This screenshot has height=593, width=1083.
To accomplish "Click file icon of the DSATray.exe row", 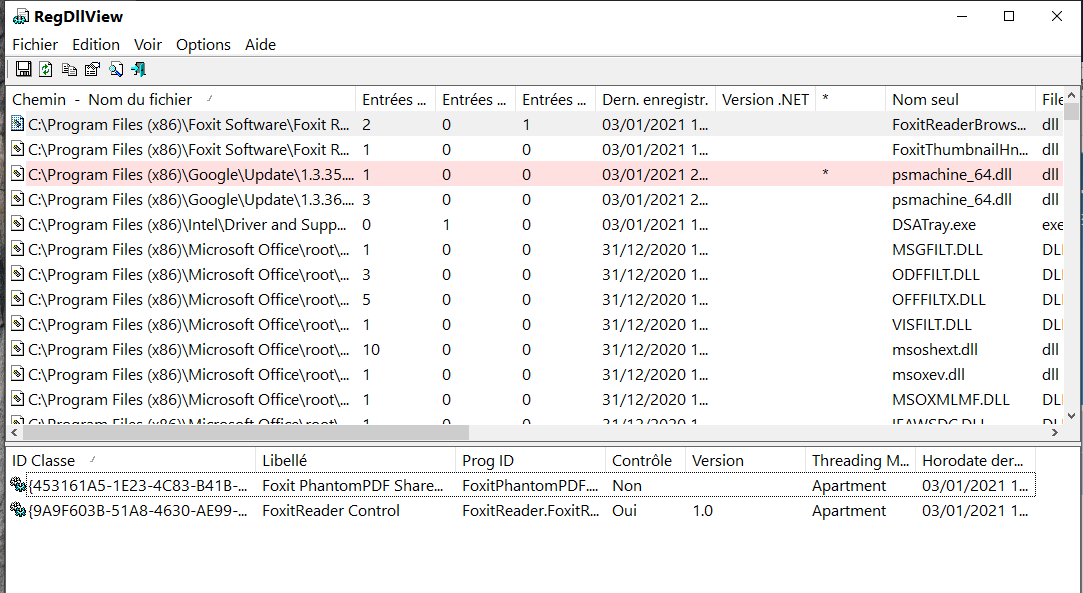I will pos(18,224).
